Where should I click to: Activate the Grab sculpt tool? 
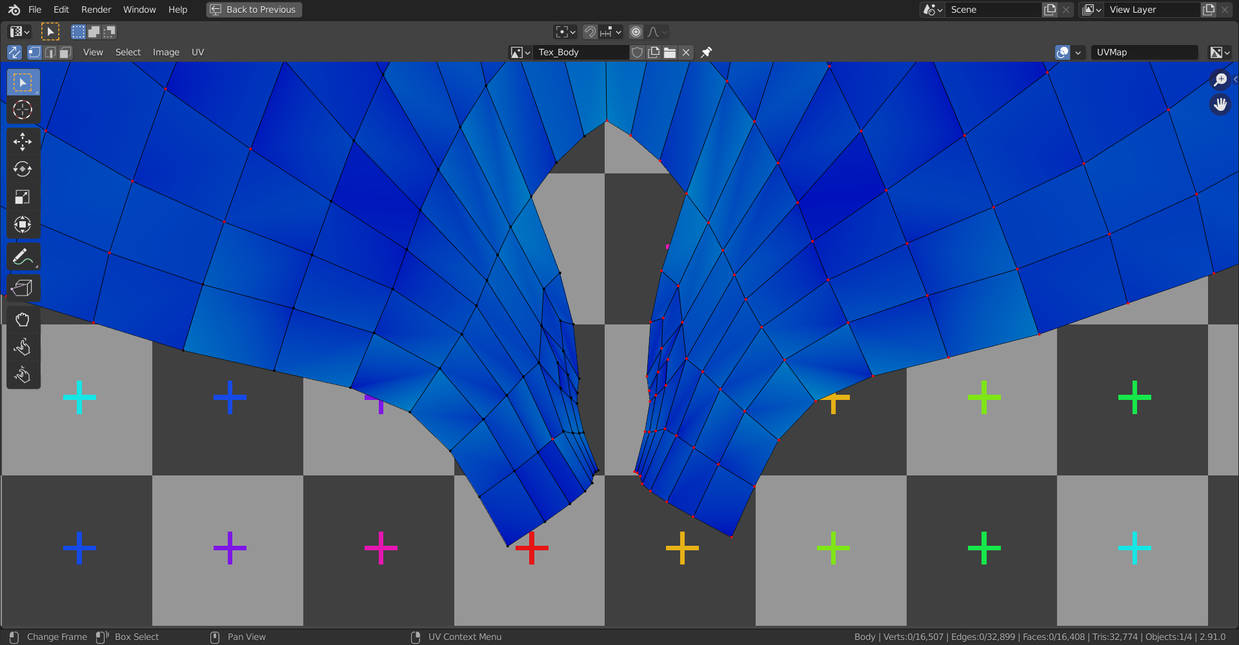pos(22,320)
